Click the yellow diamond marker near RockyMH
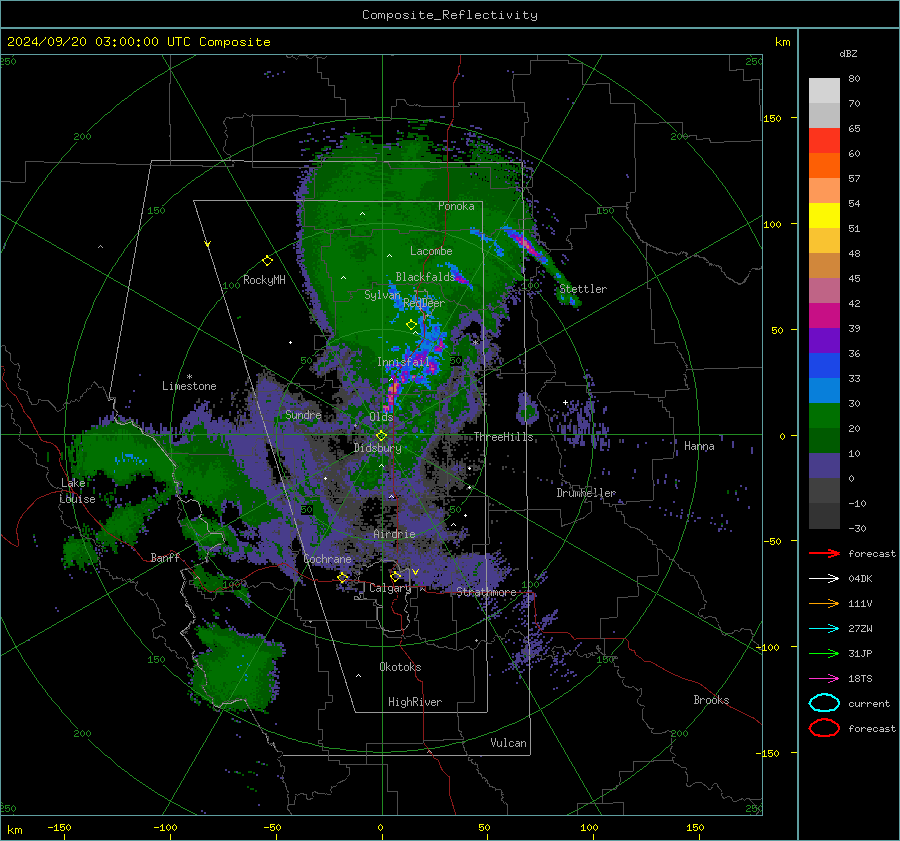Screen dimensions: 900x841 click(x=267, y=261)
